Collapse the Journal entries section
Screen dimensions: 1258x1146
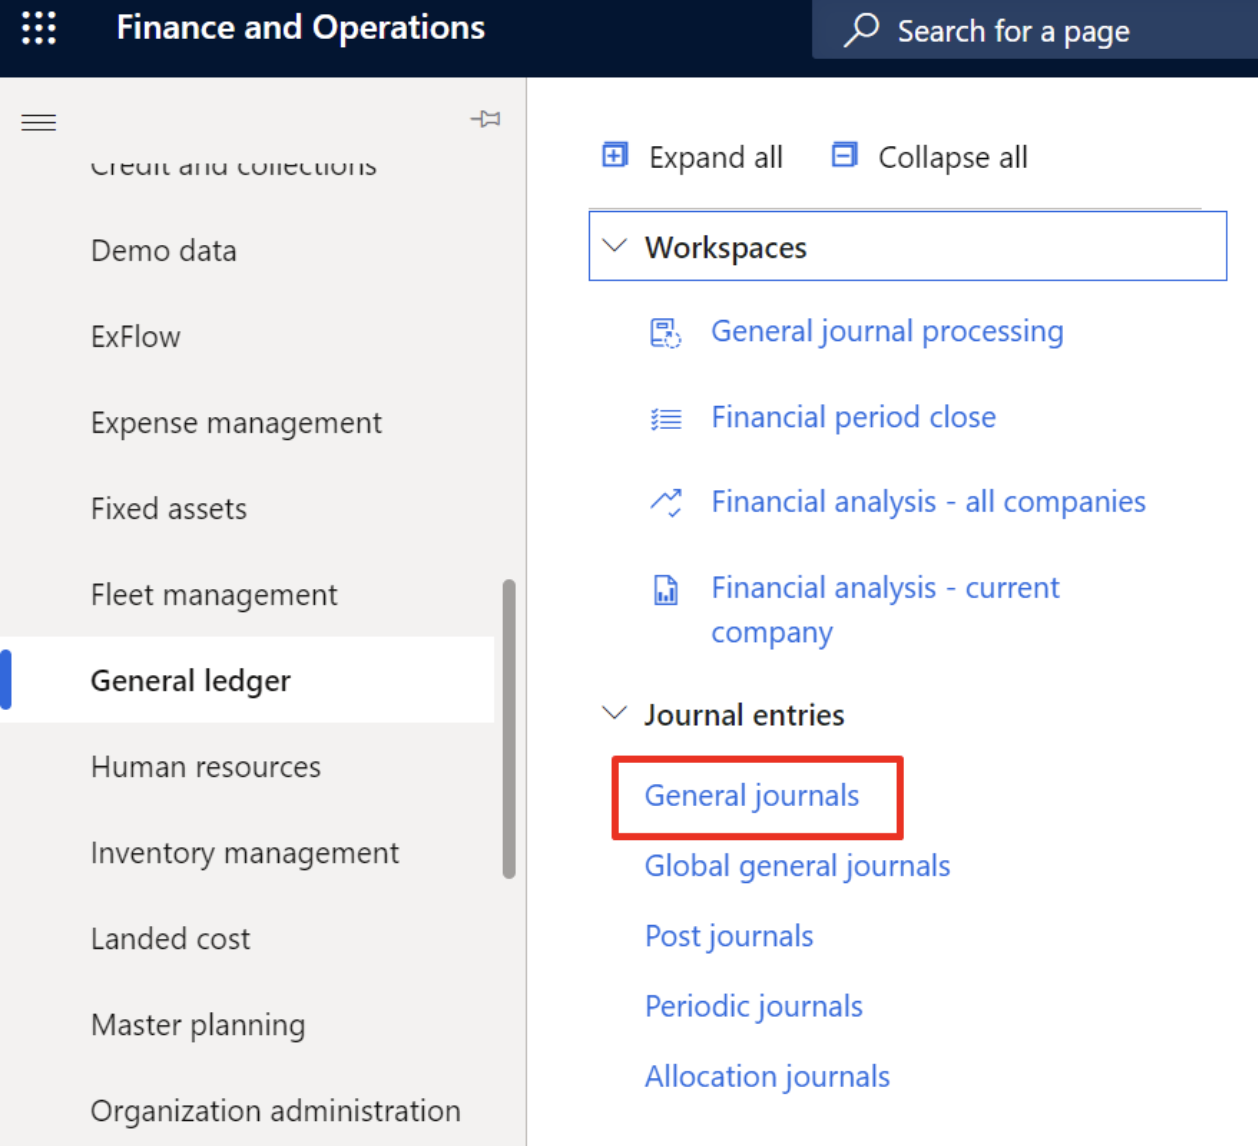coord(615,714)
